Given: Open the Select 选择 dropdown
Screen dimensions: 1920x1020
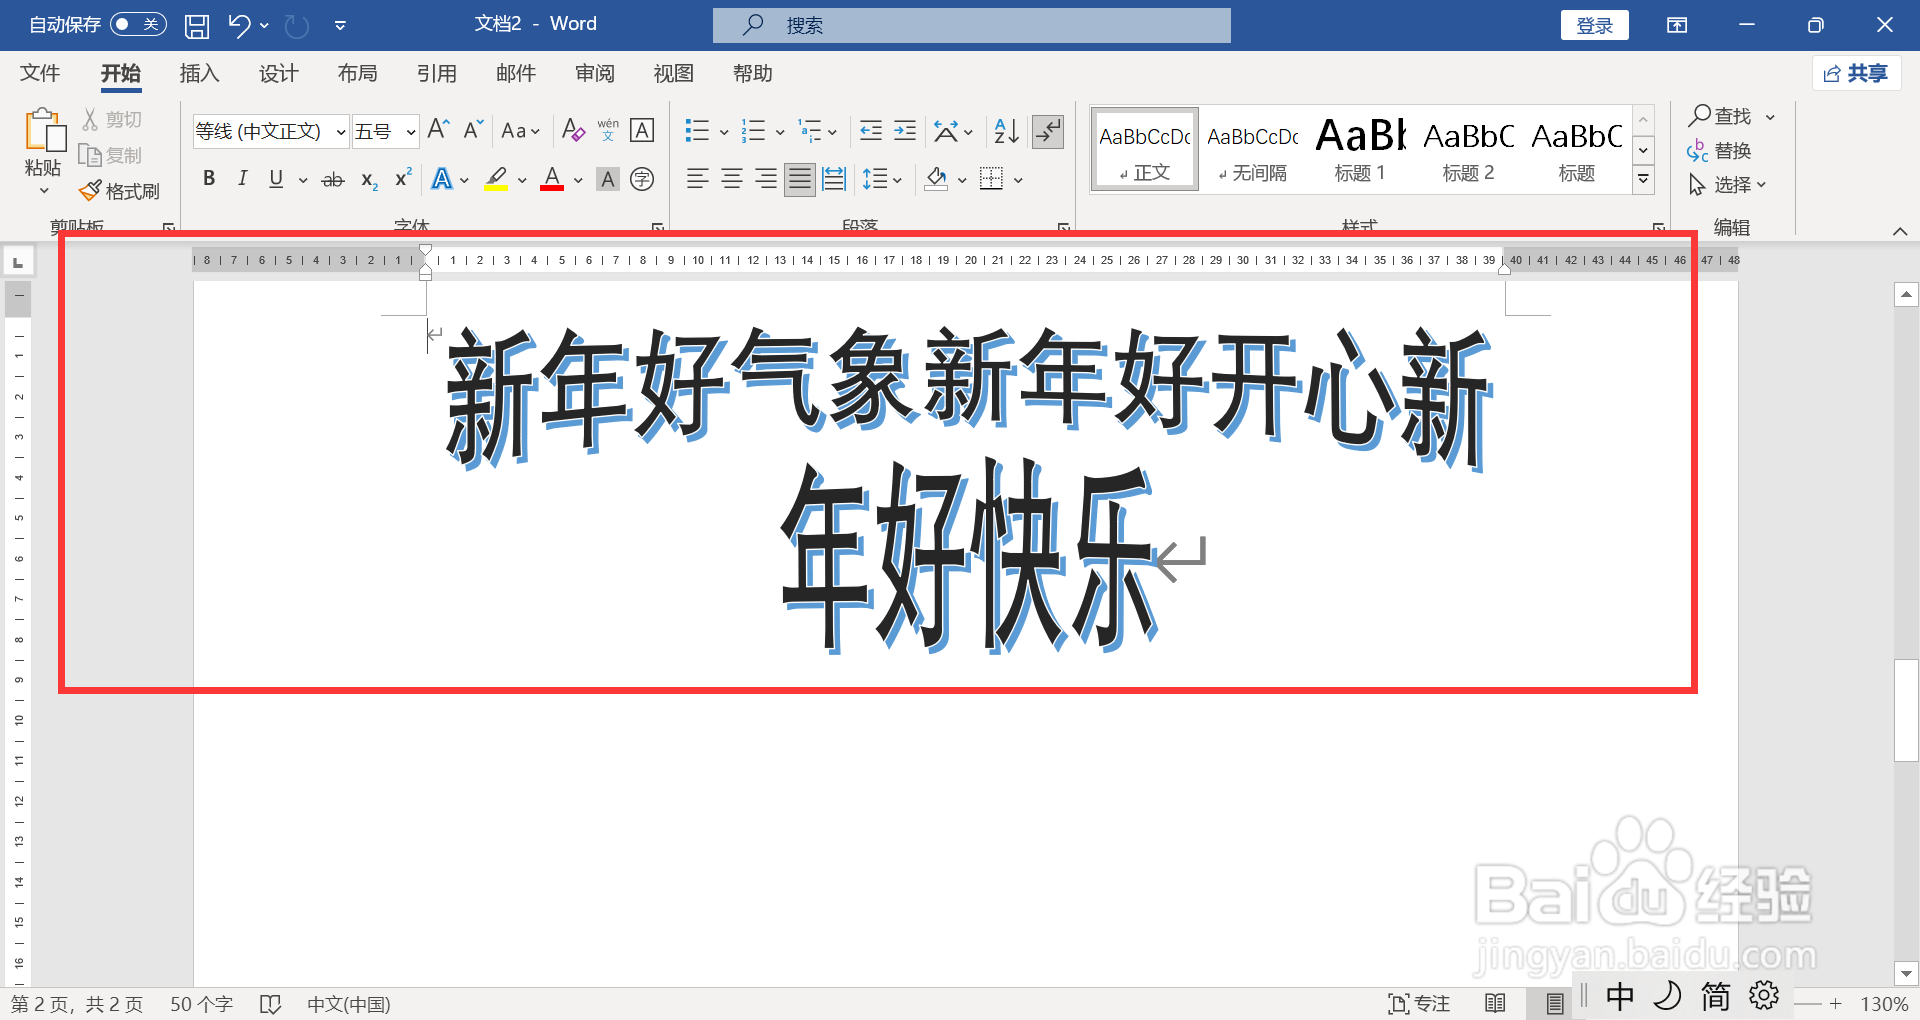Looking at the screenshot, I should point(1728,184).
